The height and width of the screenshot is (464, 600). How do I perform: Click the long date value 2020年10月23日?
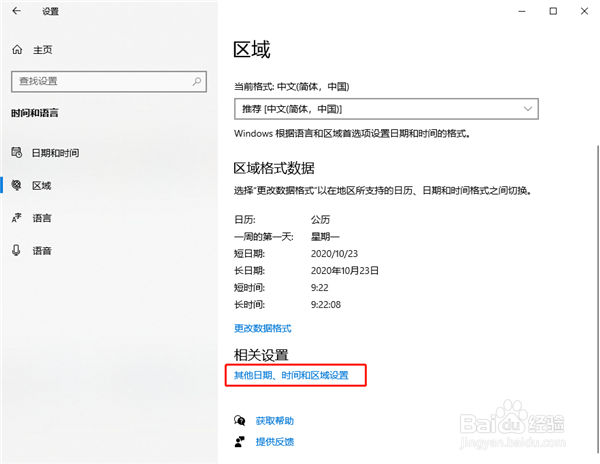[x=345, y=270]
